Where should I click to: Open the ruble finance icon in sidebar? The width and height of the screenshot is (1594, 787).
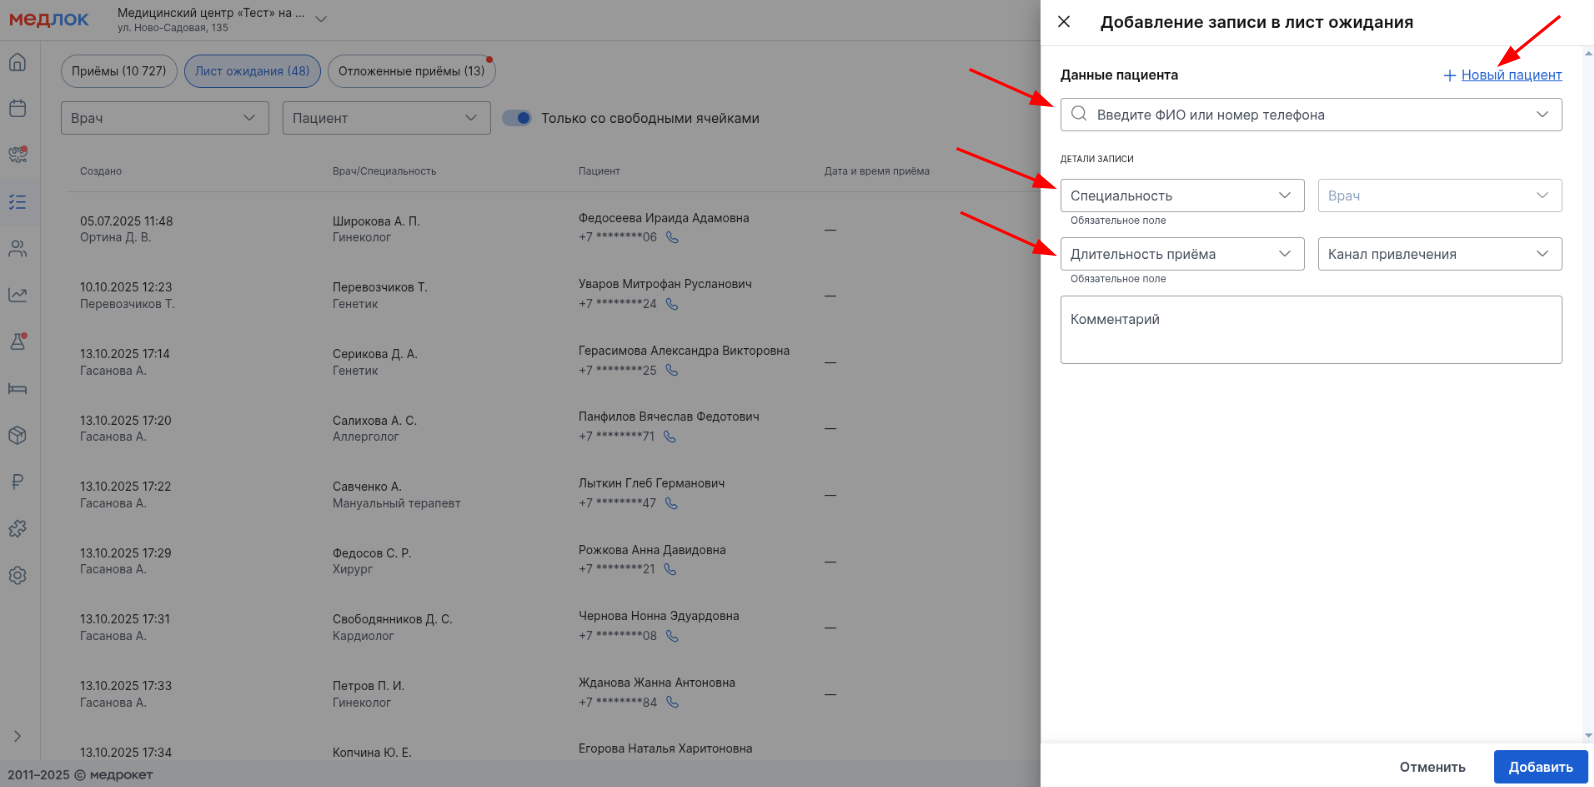coord(17,482)
